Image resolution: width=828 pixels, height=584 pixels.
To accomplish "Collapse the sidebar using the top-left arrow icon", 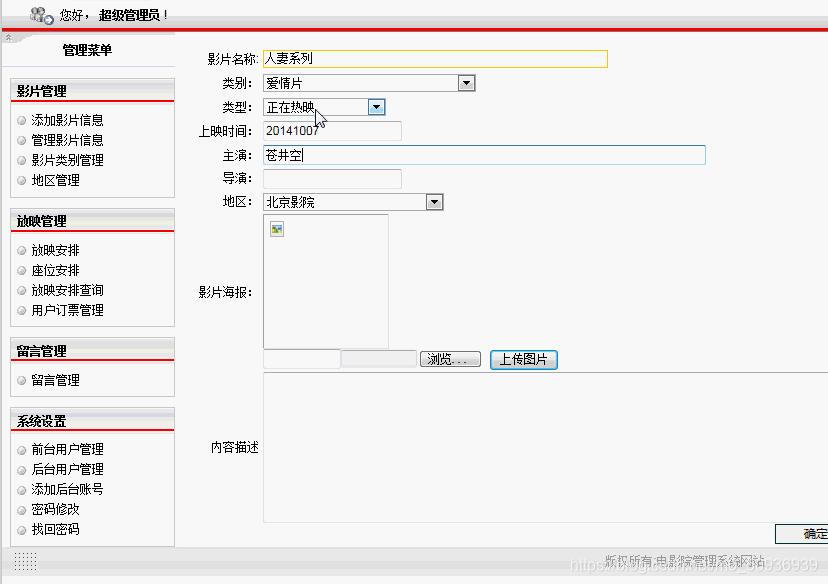I will (8, 37).
